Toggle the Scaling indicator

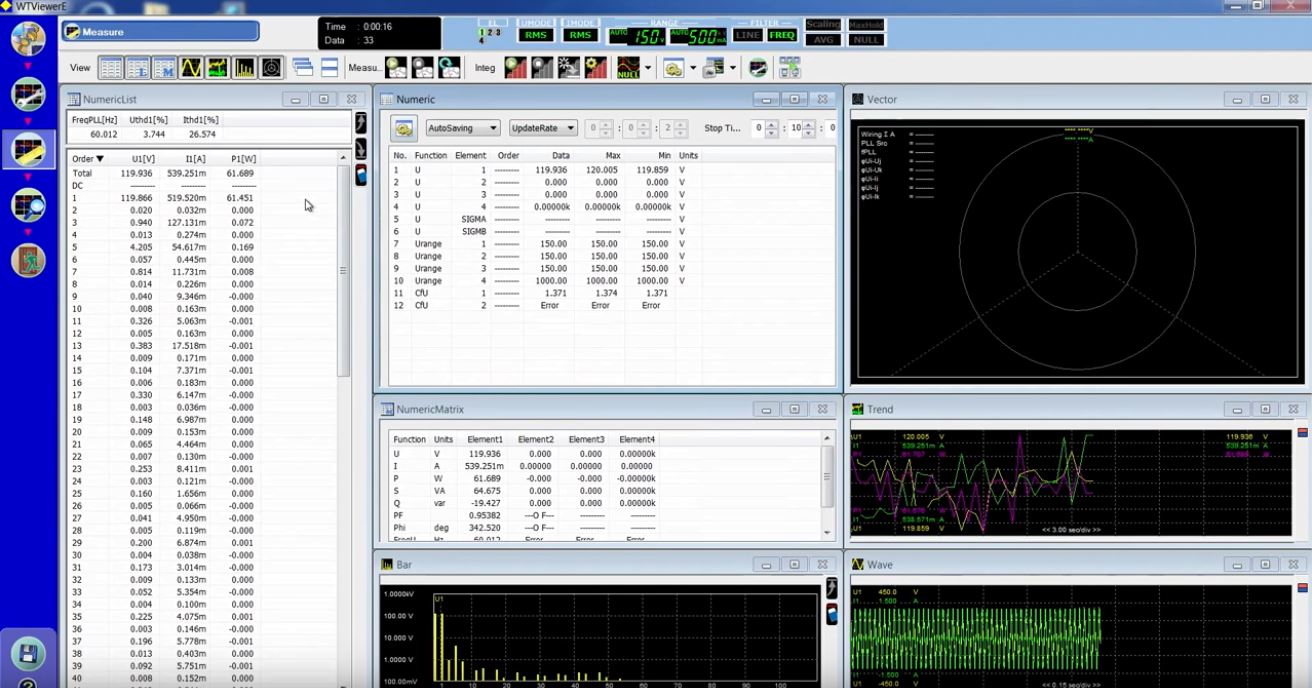[x=823, y=24]
